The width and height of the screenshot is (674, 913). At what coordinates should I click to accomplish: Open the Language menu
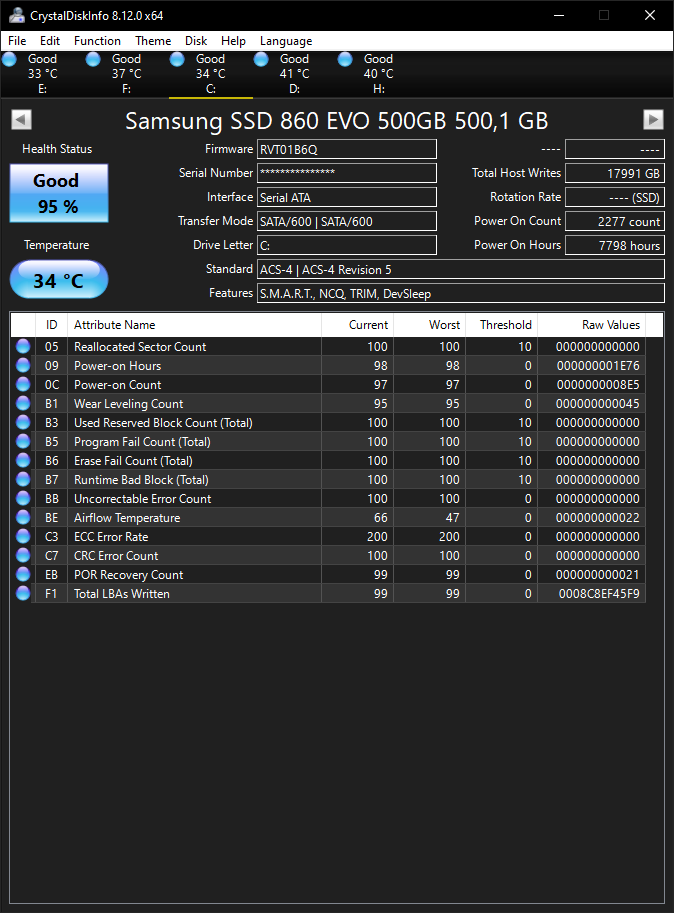(286, 41)
